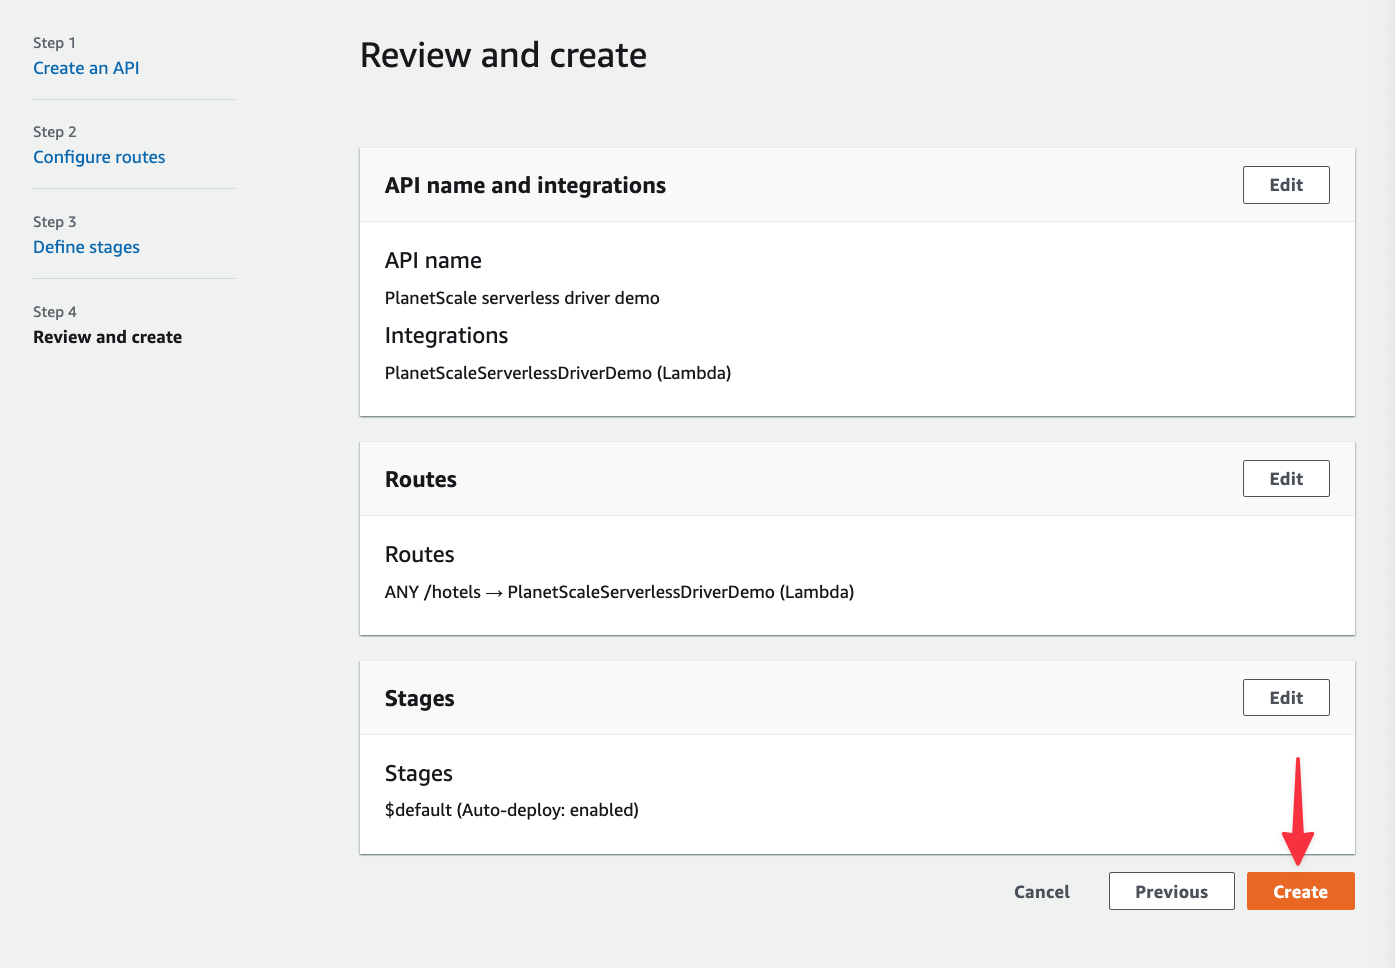Click the API name and integrations heading

[x=525, y=185]
